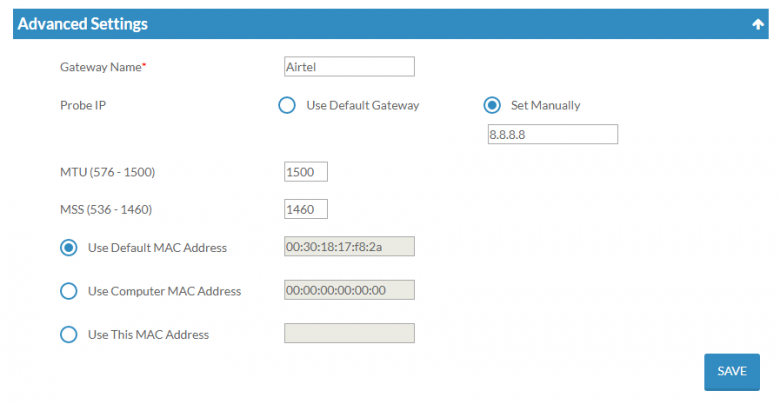Collapse Advanced Settings with the up arrow
Image resolution: width=780 pixels, height=404 pixels.
758,24
